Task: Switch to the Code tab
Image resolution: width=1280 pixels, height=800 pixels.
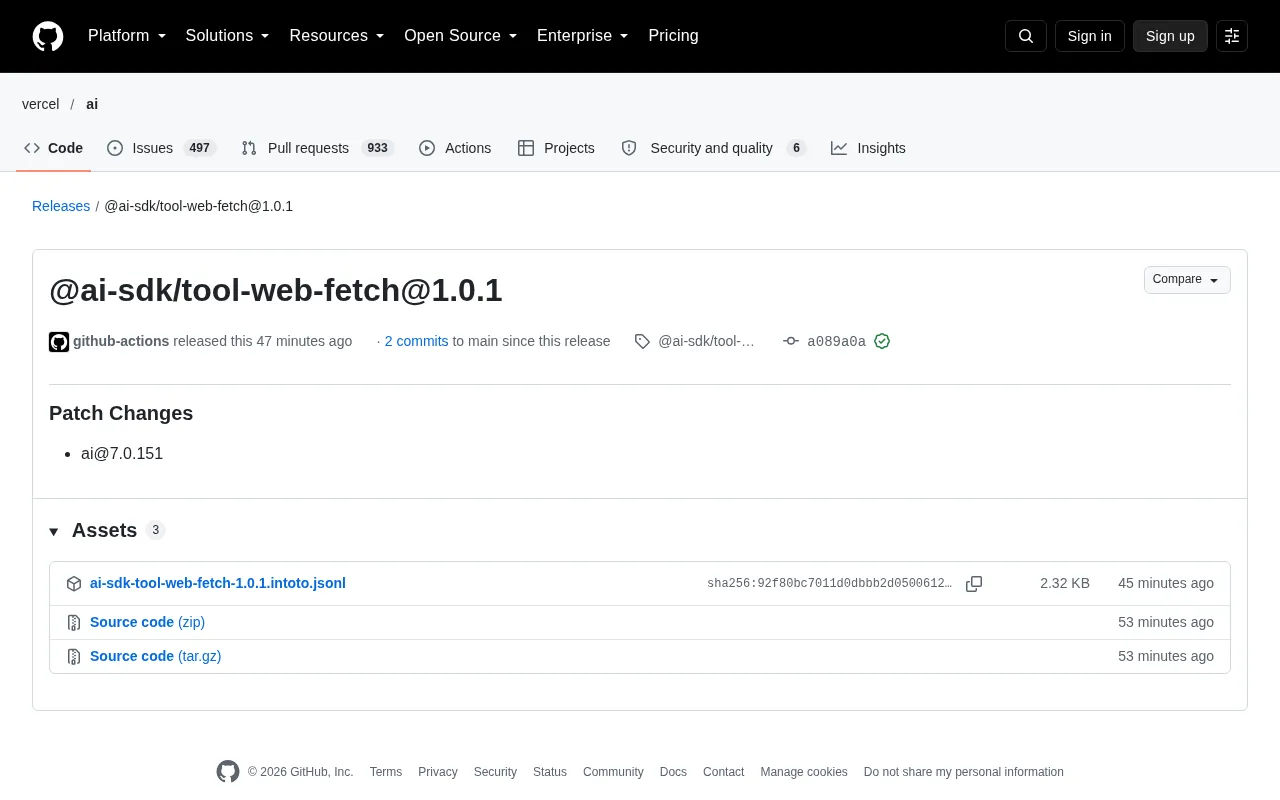Action: (x=54, y=148)
